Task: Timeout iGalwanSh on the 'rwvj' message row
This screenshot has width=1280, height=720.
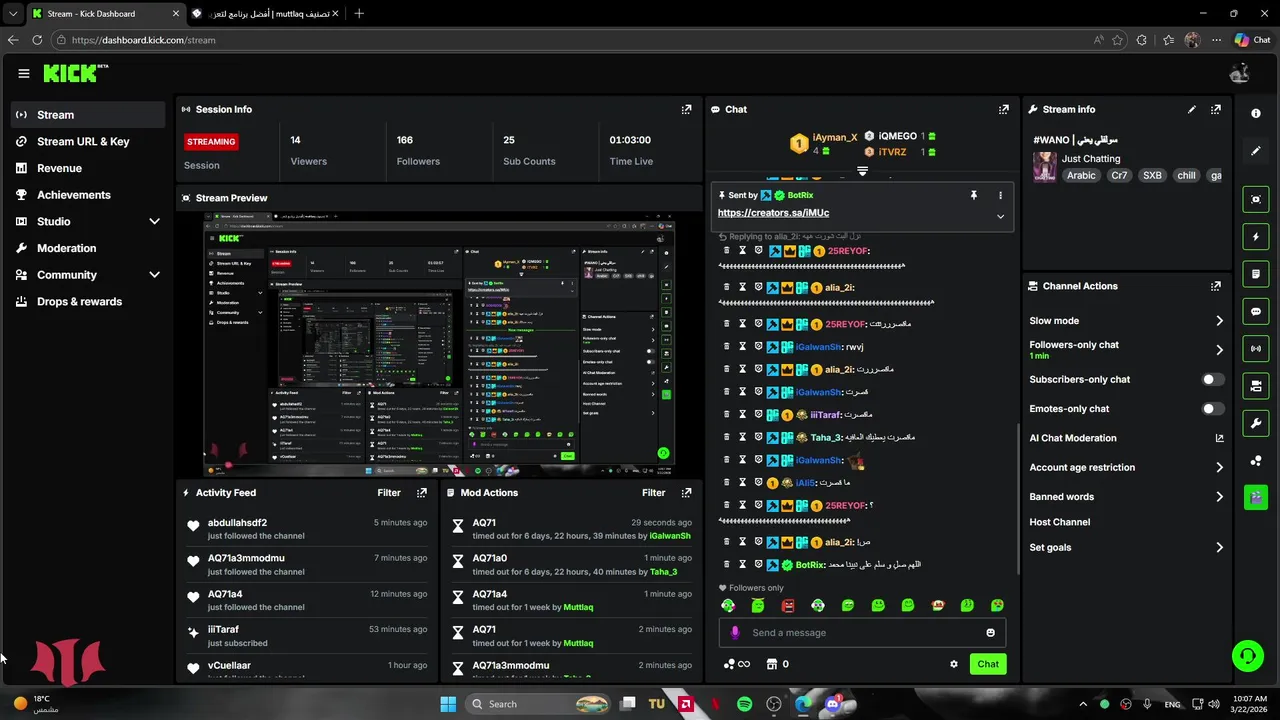Action: [742, 347]
